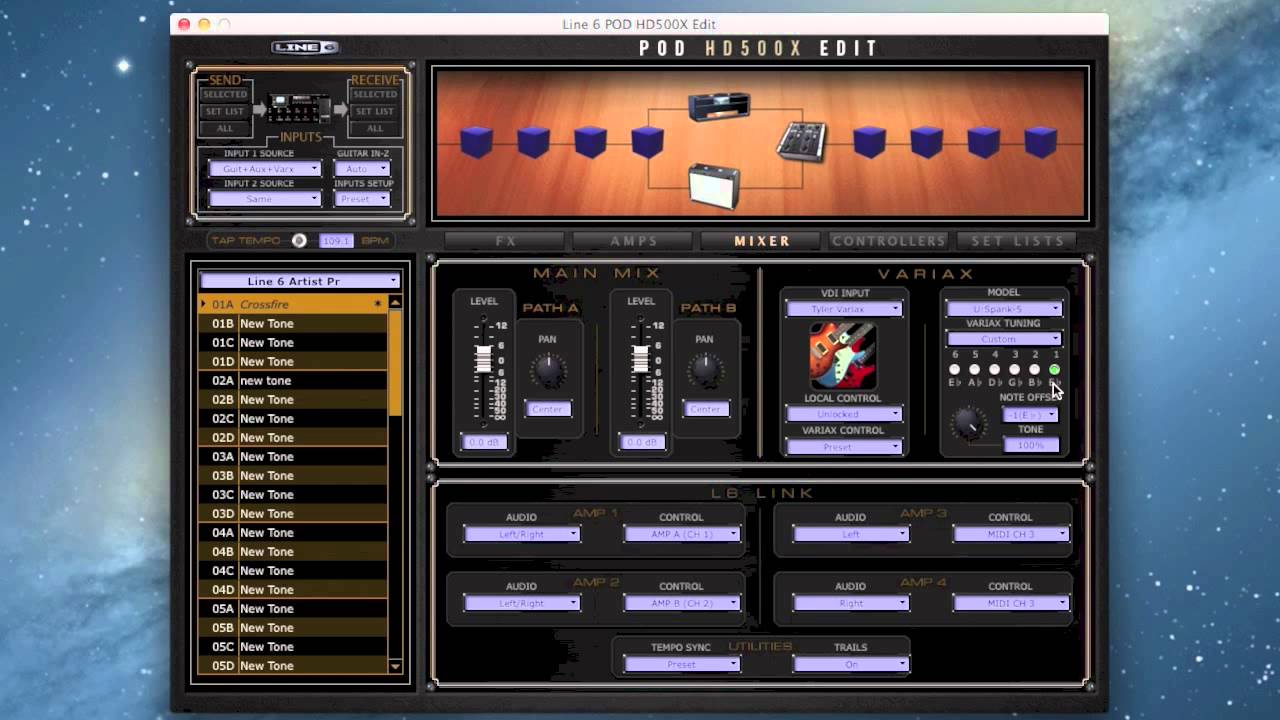Select string 5 tuning radio button
The image size is (1280, 720).
(974, 370)
